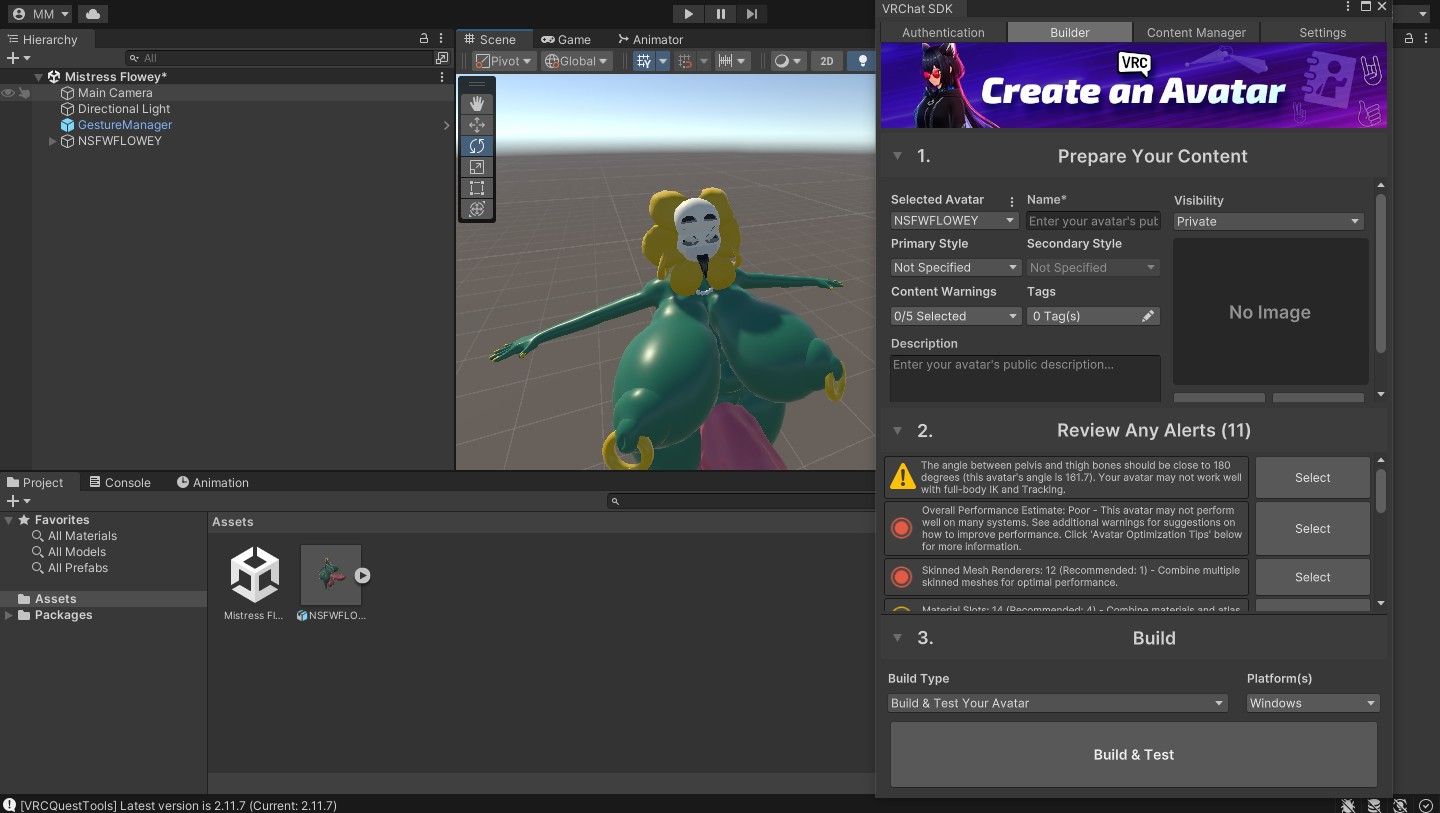Toggle scene lighting bulb button
This screenshot has height=813, width=1440.
pos(862,61)
